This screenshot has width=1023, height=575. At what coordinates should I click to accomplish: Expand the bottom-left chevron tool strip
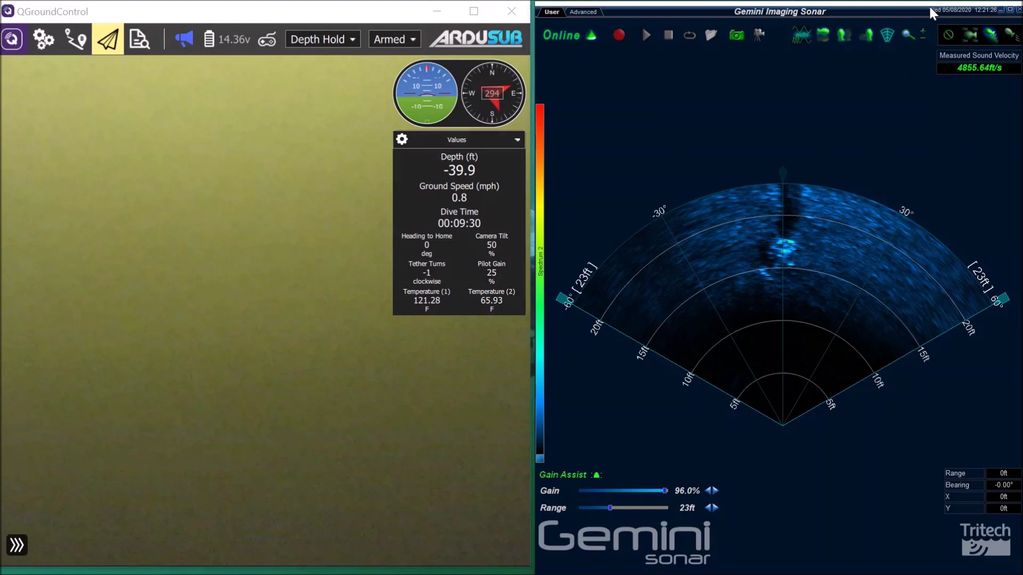[x=17, y=545]
